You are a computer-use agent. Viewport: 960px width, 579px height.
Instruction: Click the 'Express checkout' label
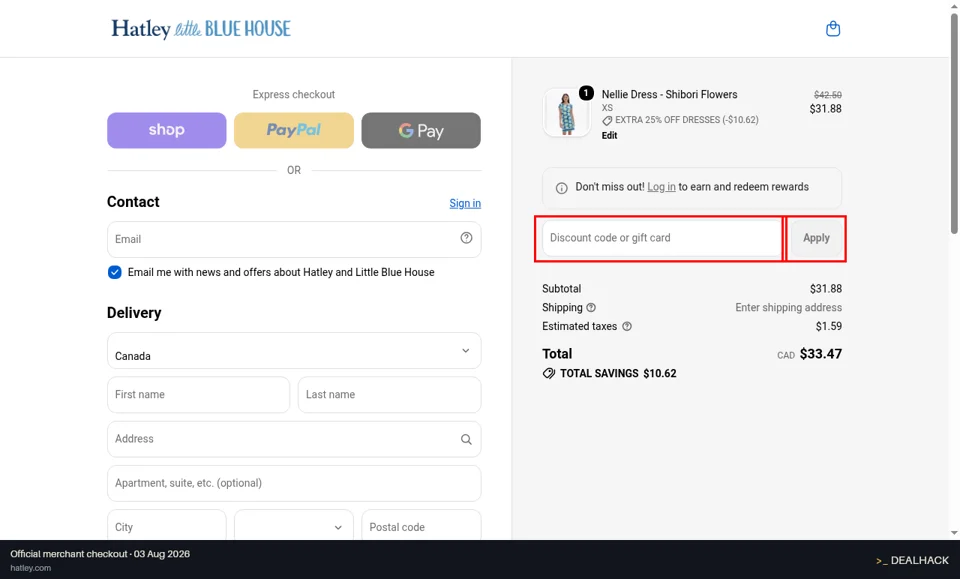tap(294, 94)
